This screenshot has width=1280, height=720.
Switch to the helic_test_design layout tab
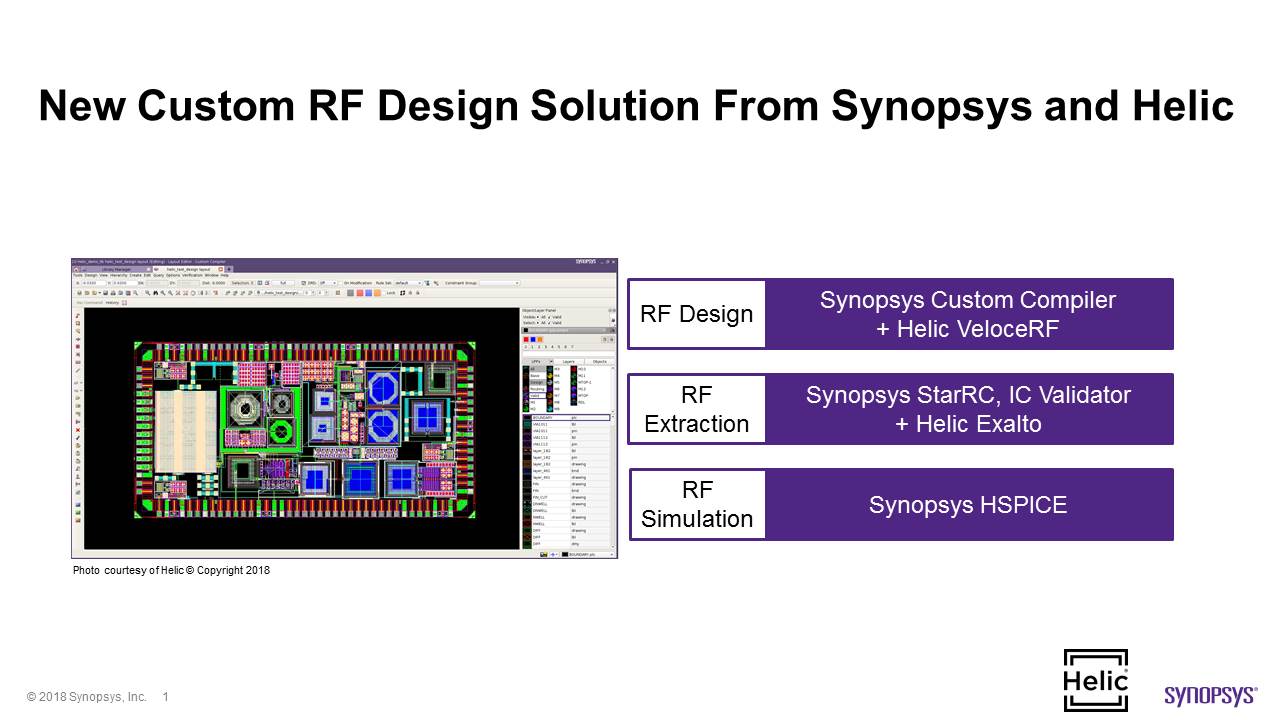188,269
